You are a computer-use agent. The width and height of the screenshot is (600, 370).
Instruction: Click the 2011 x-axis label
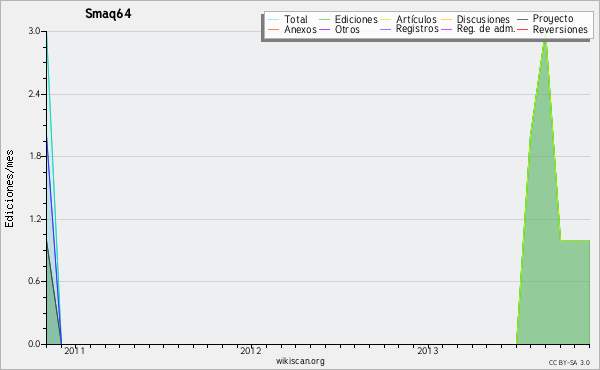click(75, 351)
